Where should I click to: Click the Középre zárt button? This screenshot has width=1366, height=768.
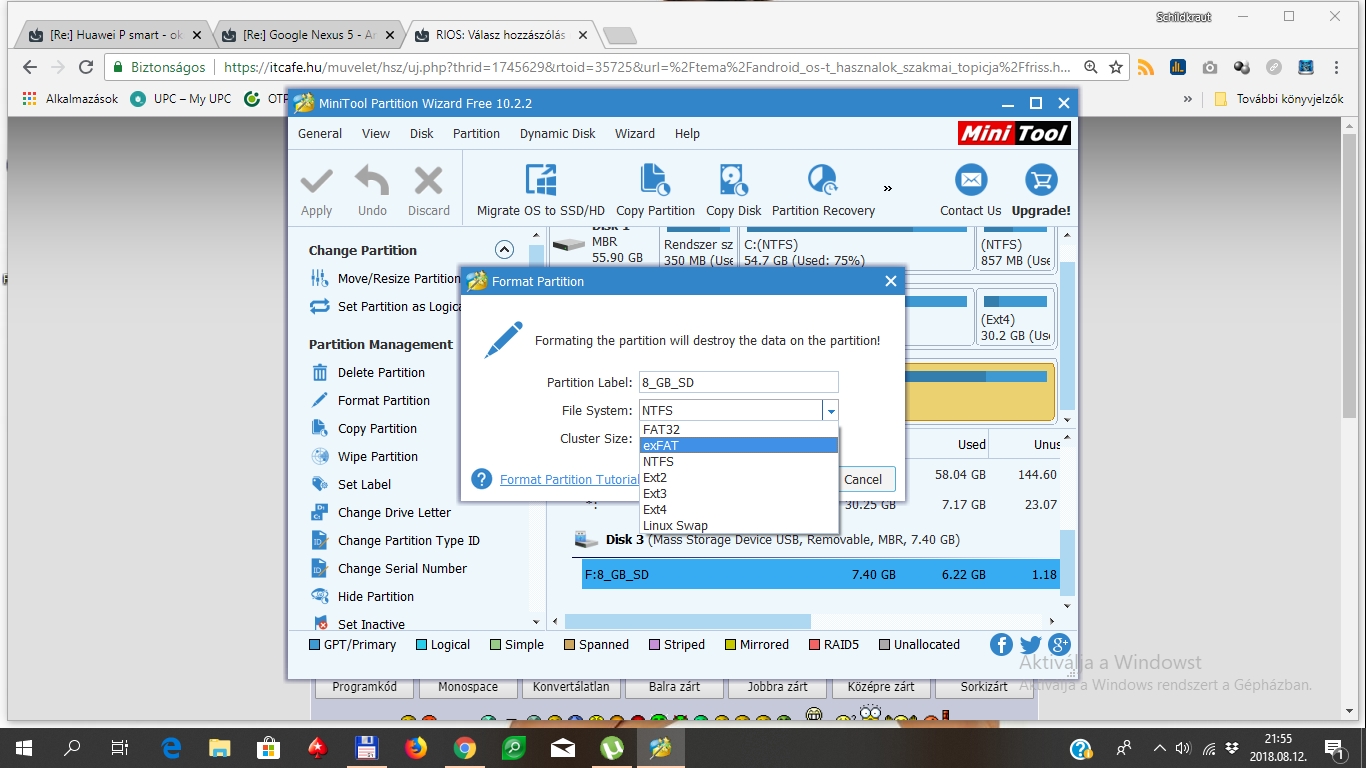pos(880,687)
